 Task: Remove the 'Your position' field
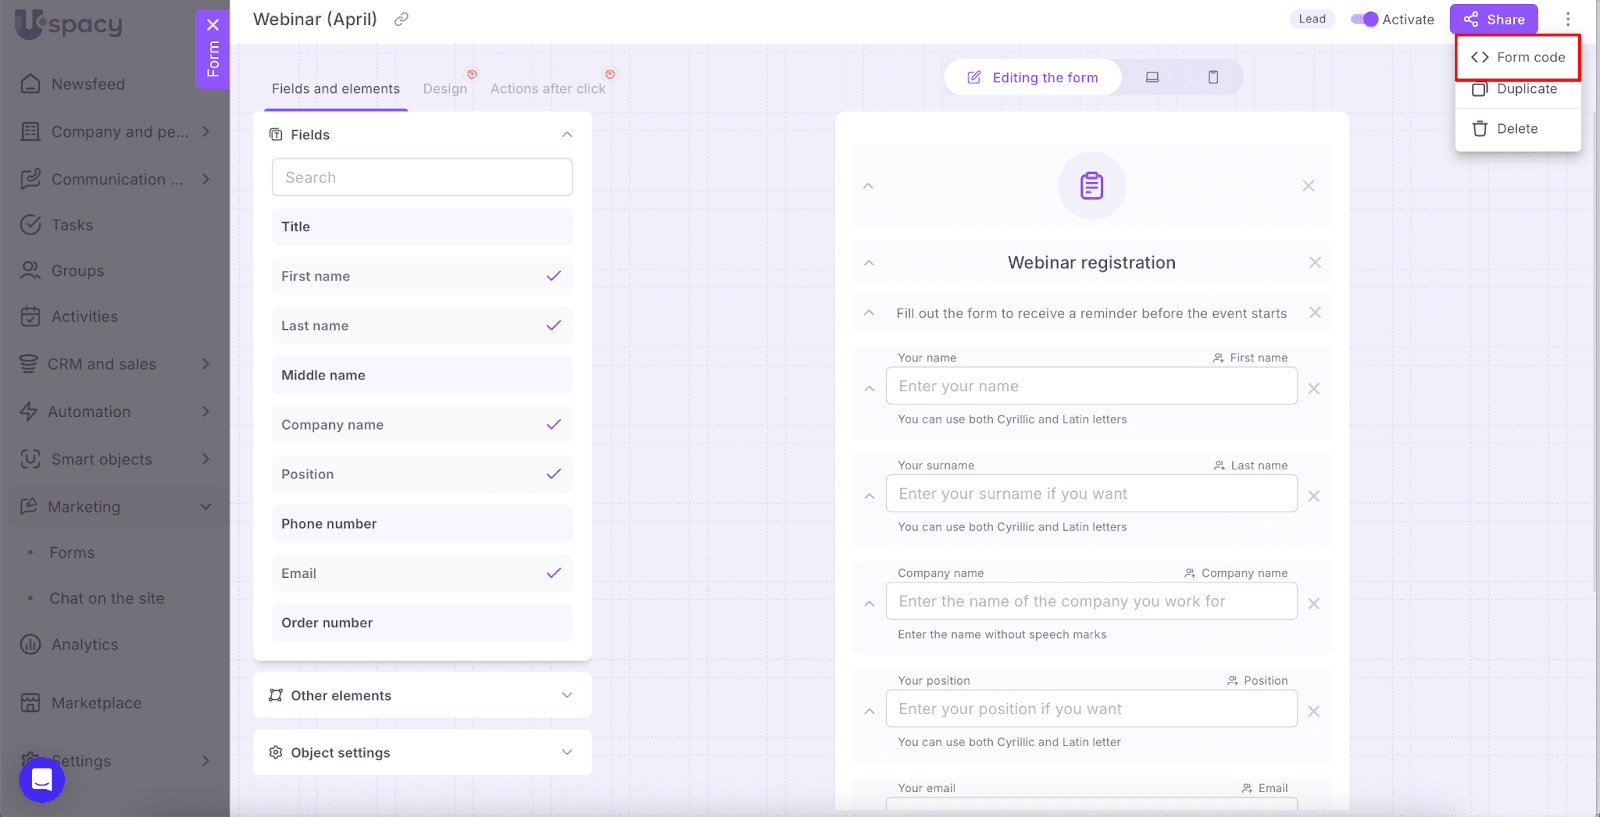coord(1314,711)
